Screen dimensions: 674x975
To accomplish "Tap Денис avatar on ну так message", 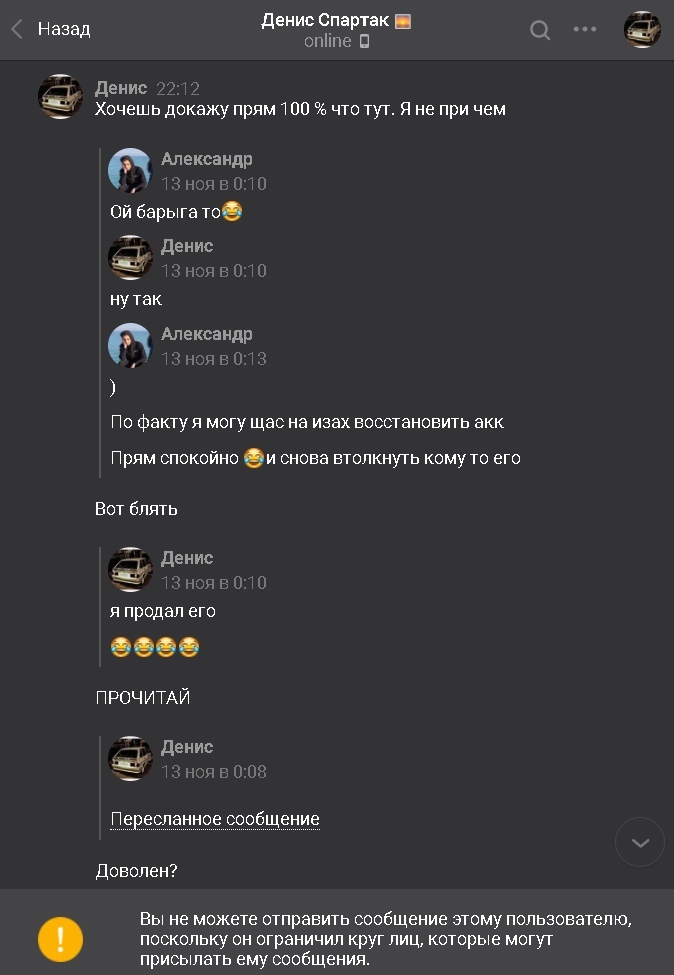I will [x=130, y=257].
